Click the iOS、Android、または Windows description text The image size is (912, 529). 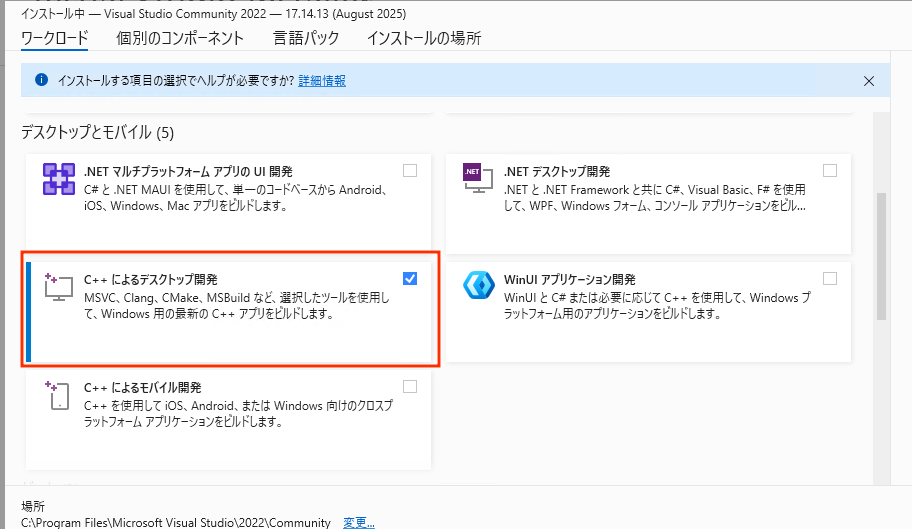pyautogui.click(x=238, y=413)
